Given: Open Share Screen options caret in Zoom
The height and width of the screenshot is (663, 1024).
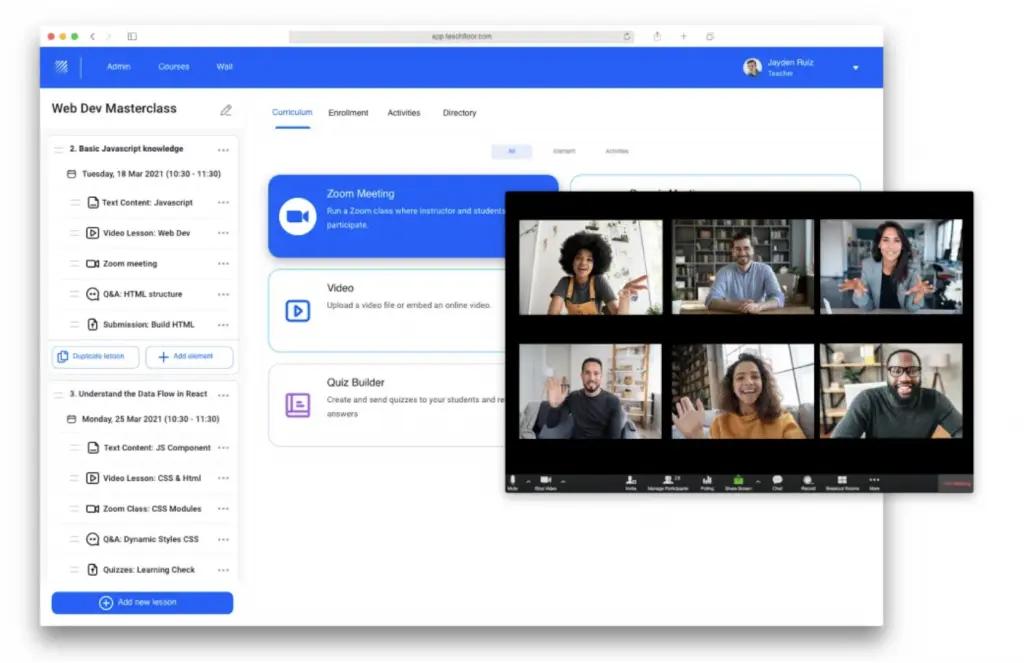Looking at the screenshot, I should [x=758, y=482].
